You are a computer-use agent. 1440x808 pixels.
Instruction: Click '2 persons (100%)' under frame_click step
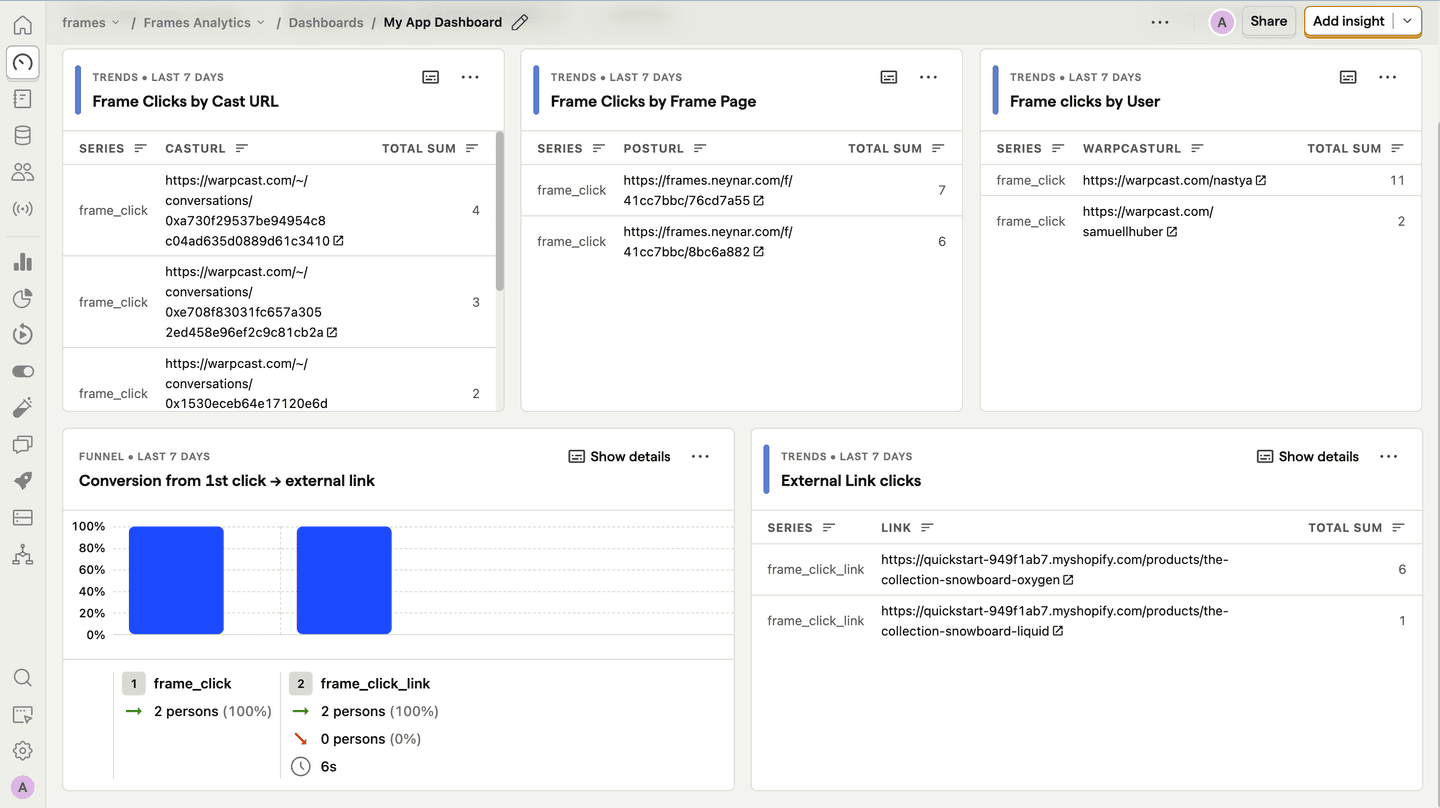[x=212, y=712]
